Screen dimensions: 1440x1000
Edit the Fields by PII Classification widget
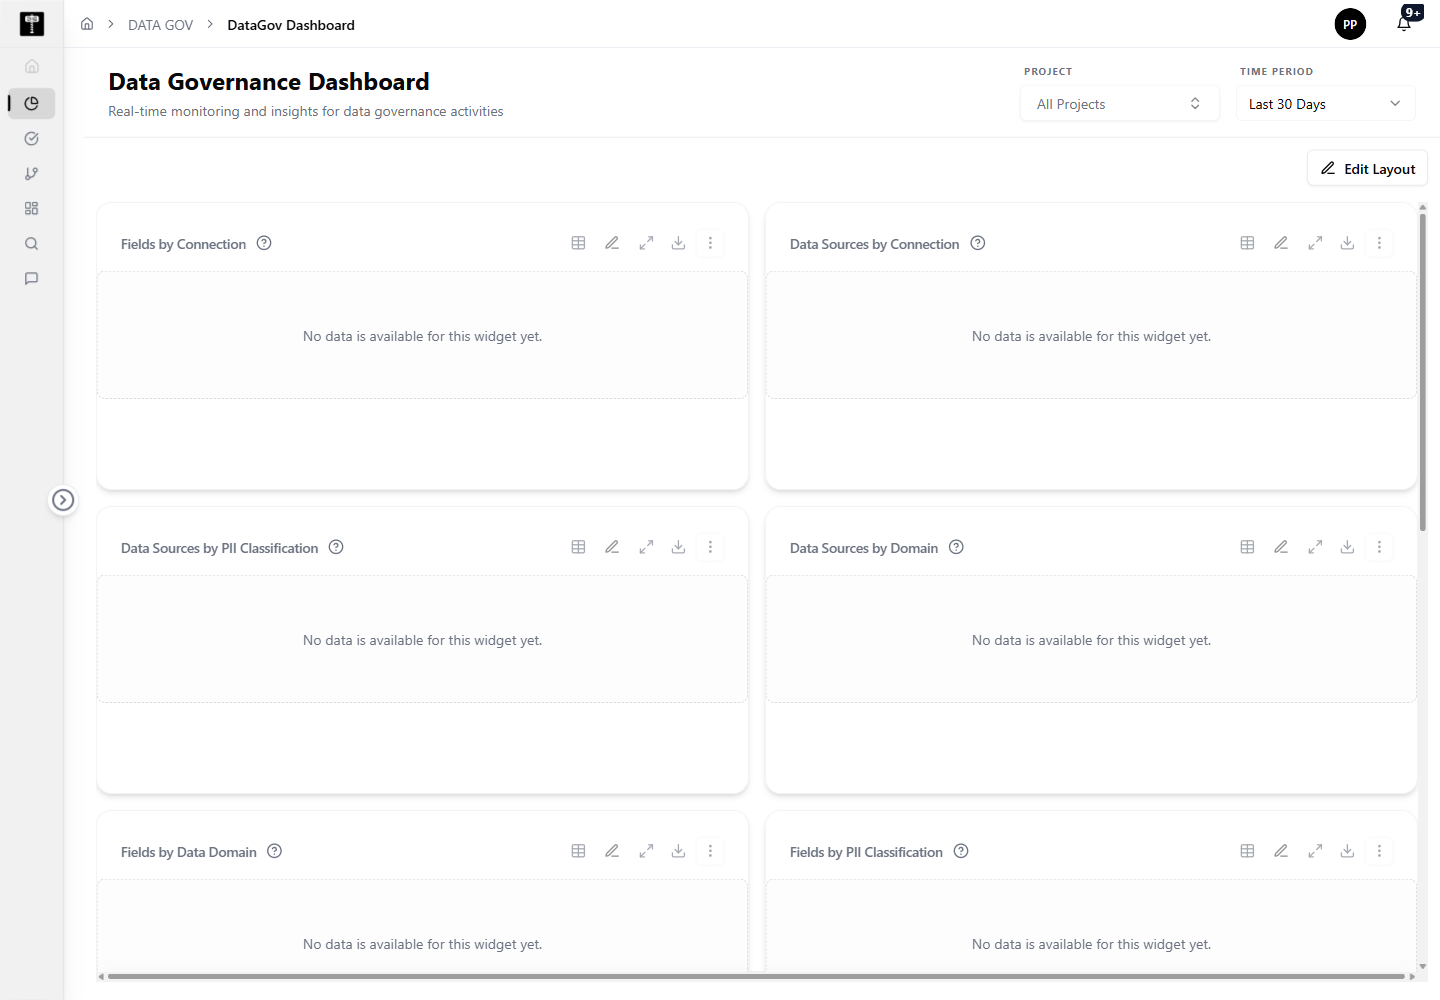coord(1281,851)
